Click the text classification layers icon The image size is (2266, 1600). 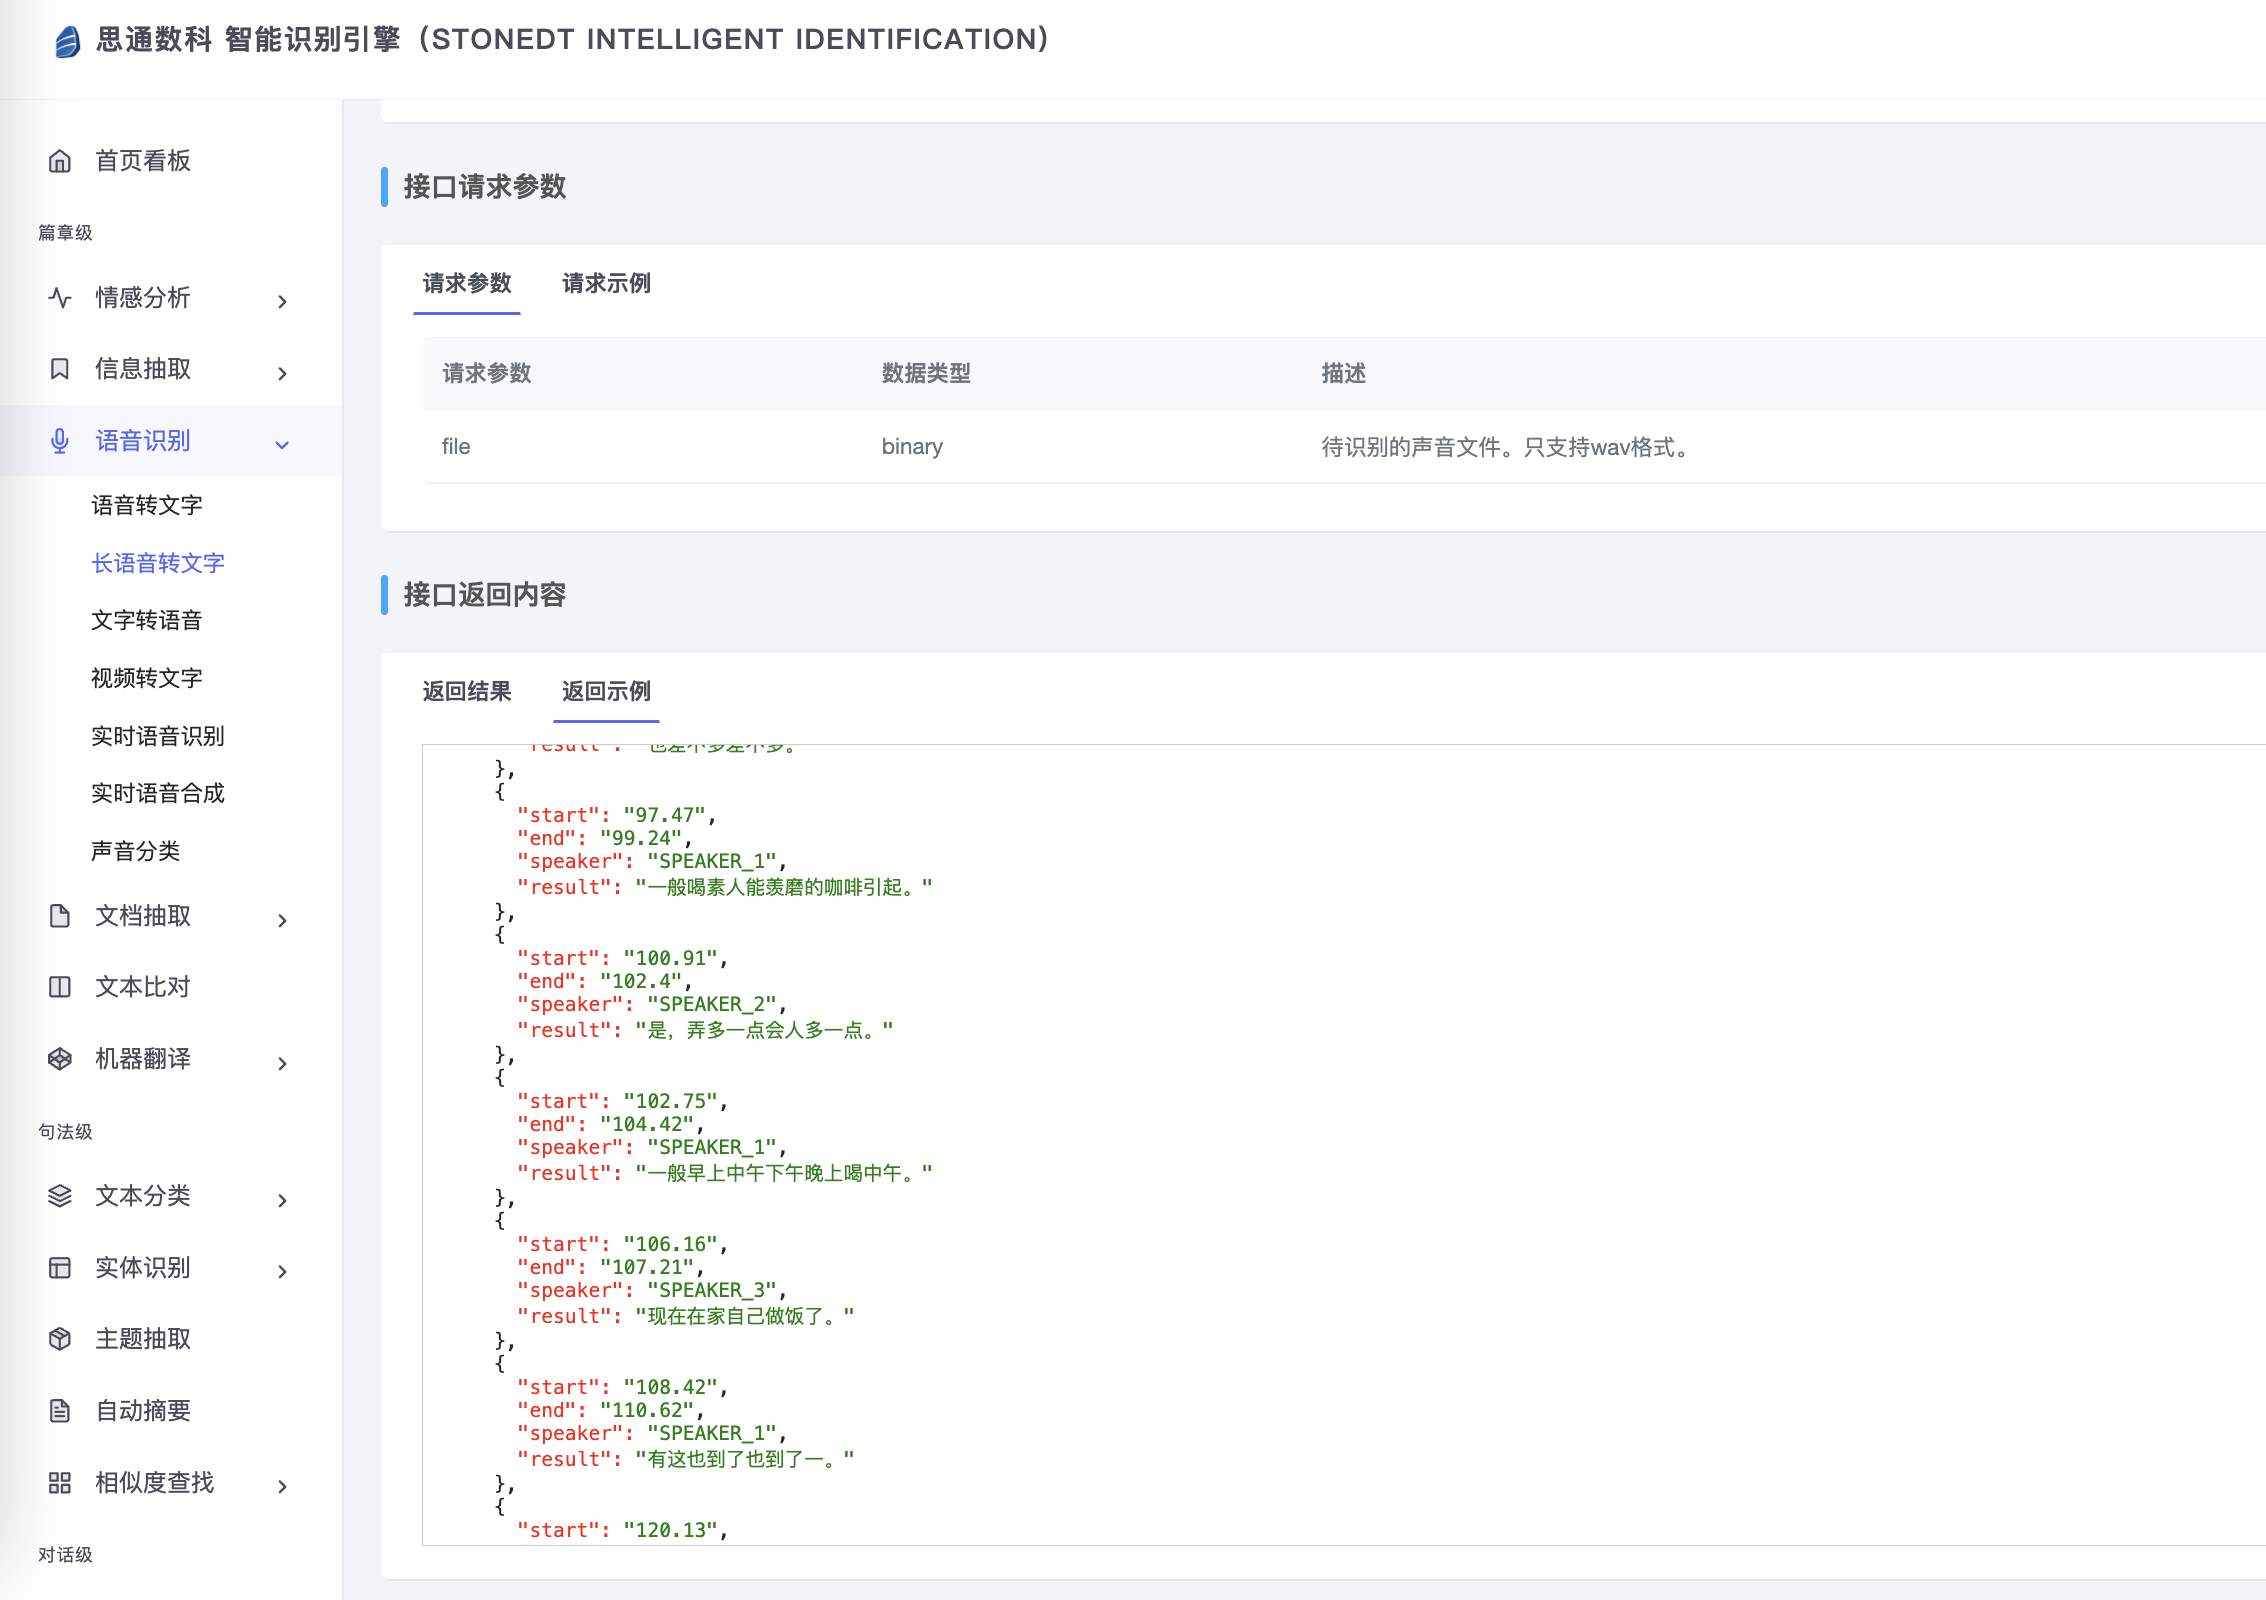tap(60, 1196)
